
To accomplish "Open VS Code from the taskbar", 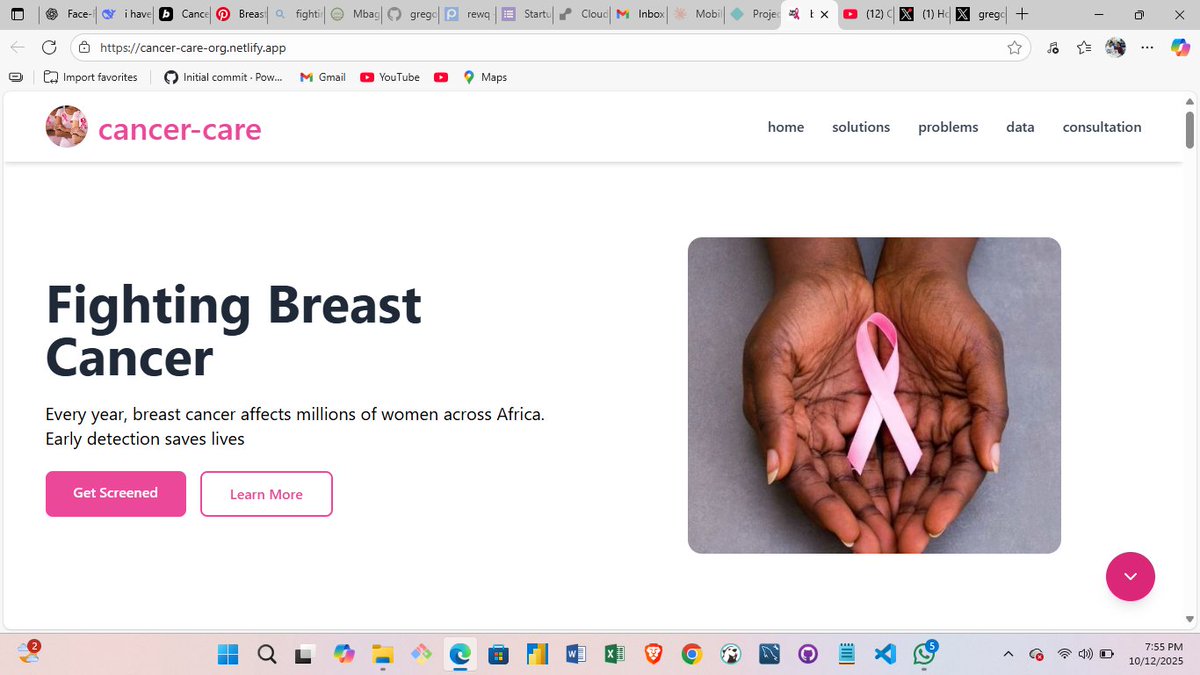I will pos(884,655).
